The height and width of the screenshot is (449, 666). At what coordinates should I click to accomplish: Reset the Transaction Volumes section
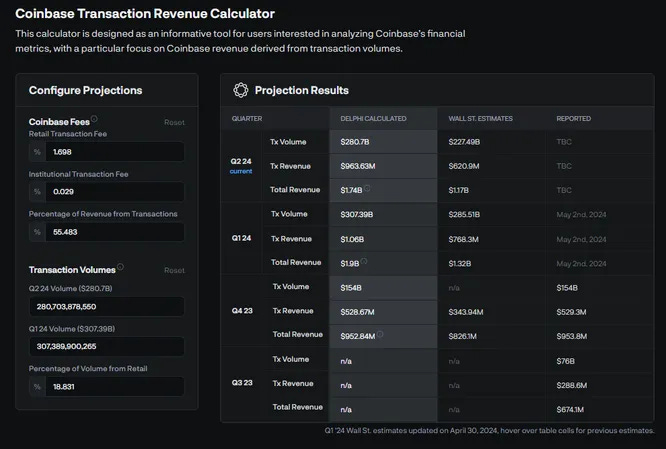(174, 270)
